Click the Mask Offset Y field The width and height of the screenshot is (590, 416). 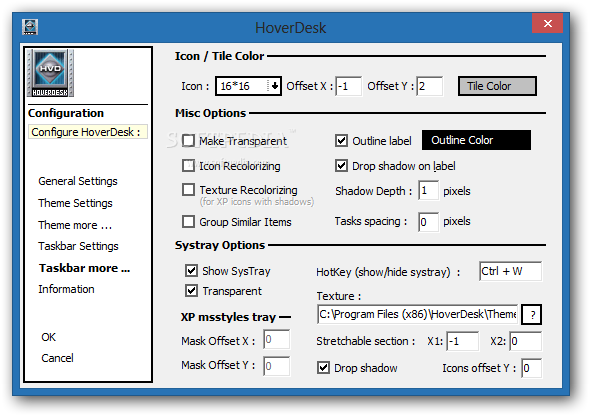click(x=277, y=366)
